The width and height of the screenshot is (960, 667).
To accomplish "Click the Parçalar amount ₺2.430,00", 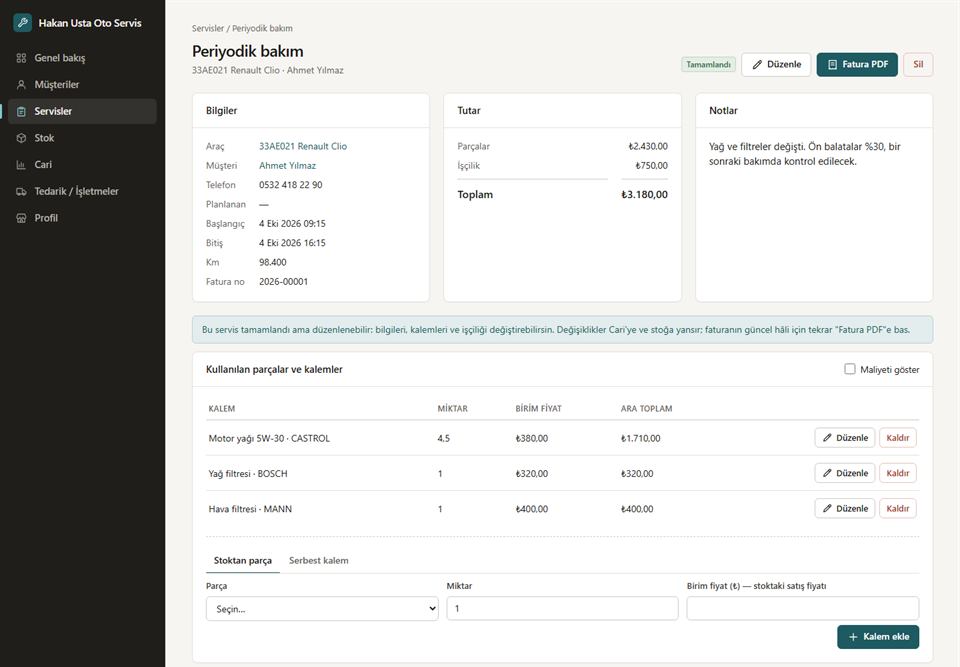I will coord(648,146).
